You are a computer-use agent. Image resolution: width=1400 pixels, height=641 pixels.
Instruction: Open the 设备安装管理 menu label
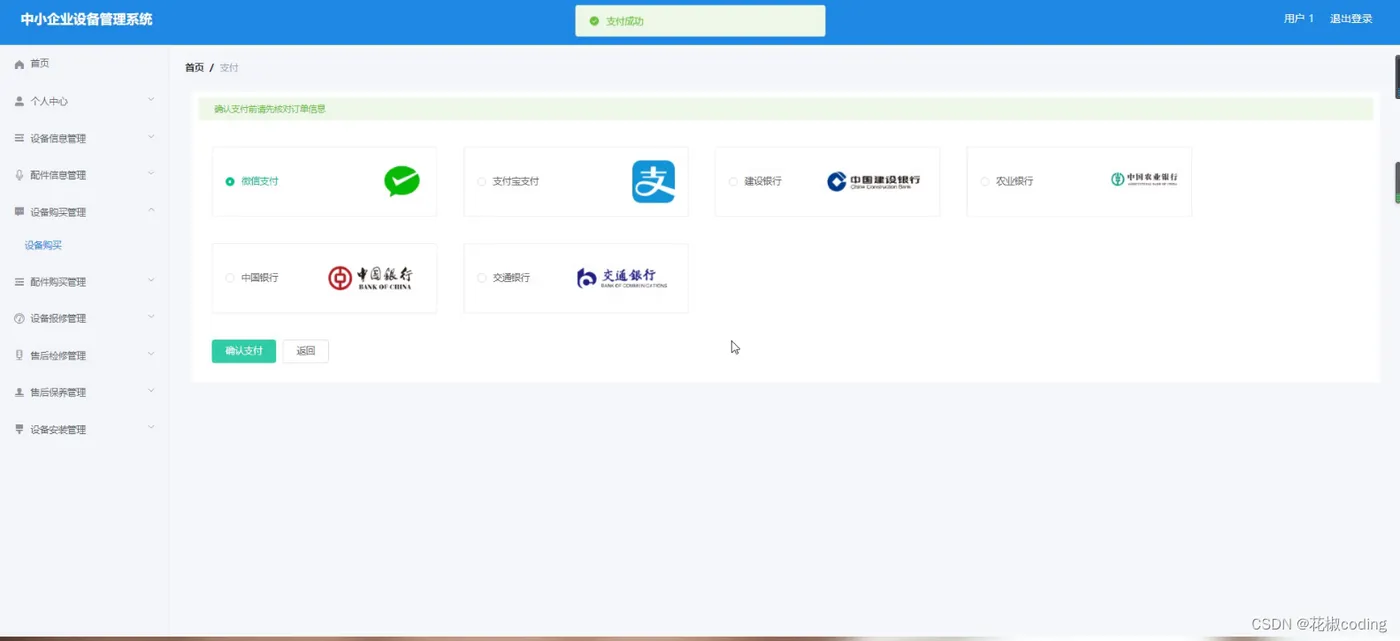(58, 430)
